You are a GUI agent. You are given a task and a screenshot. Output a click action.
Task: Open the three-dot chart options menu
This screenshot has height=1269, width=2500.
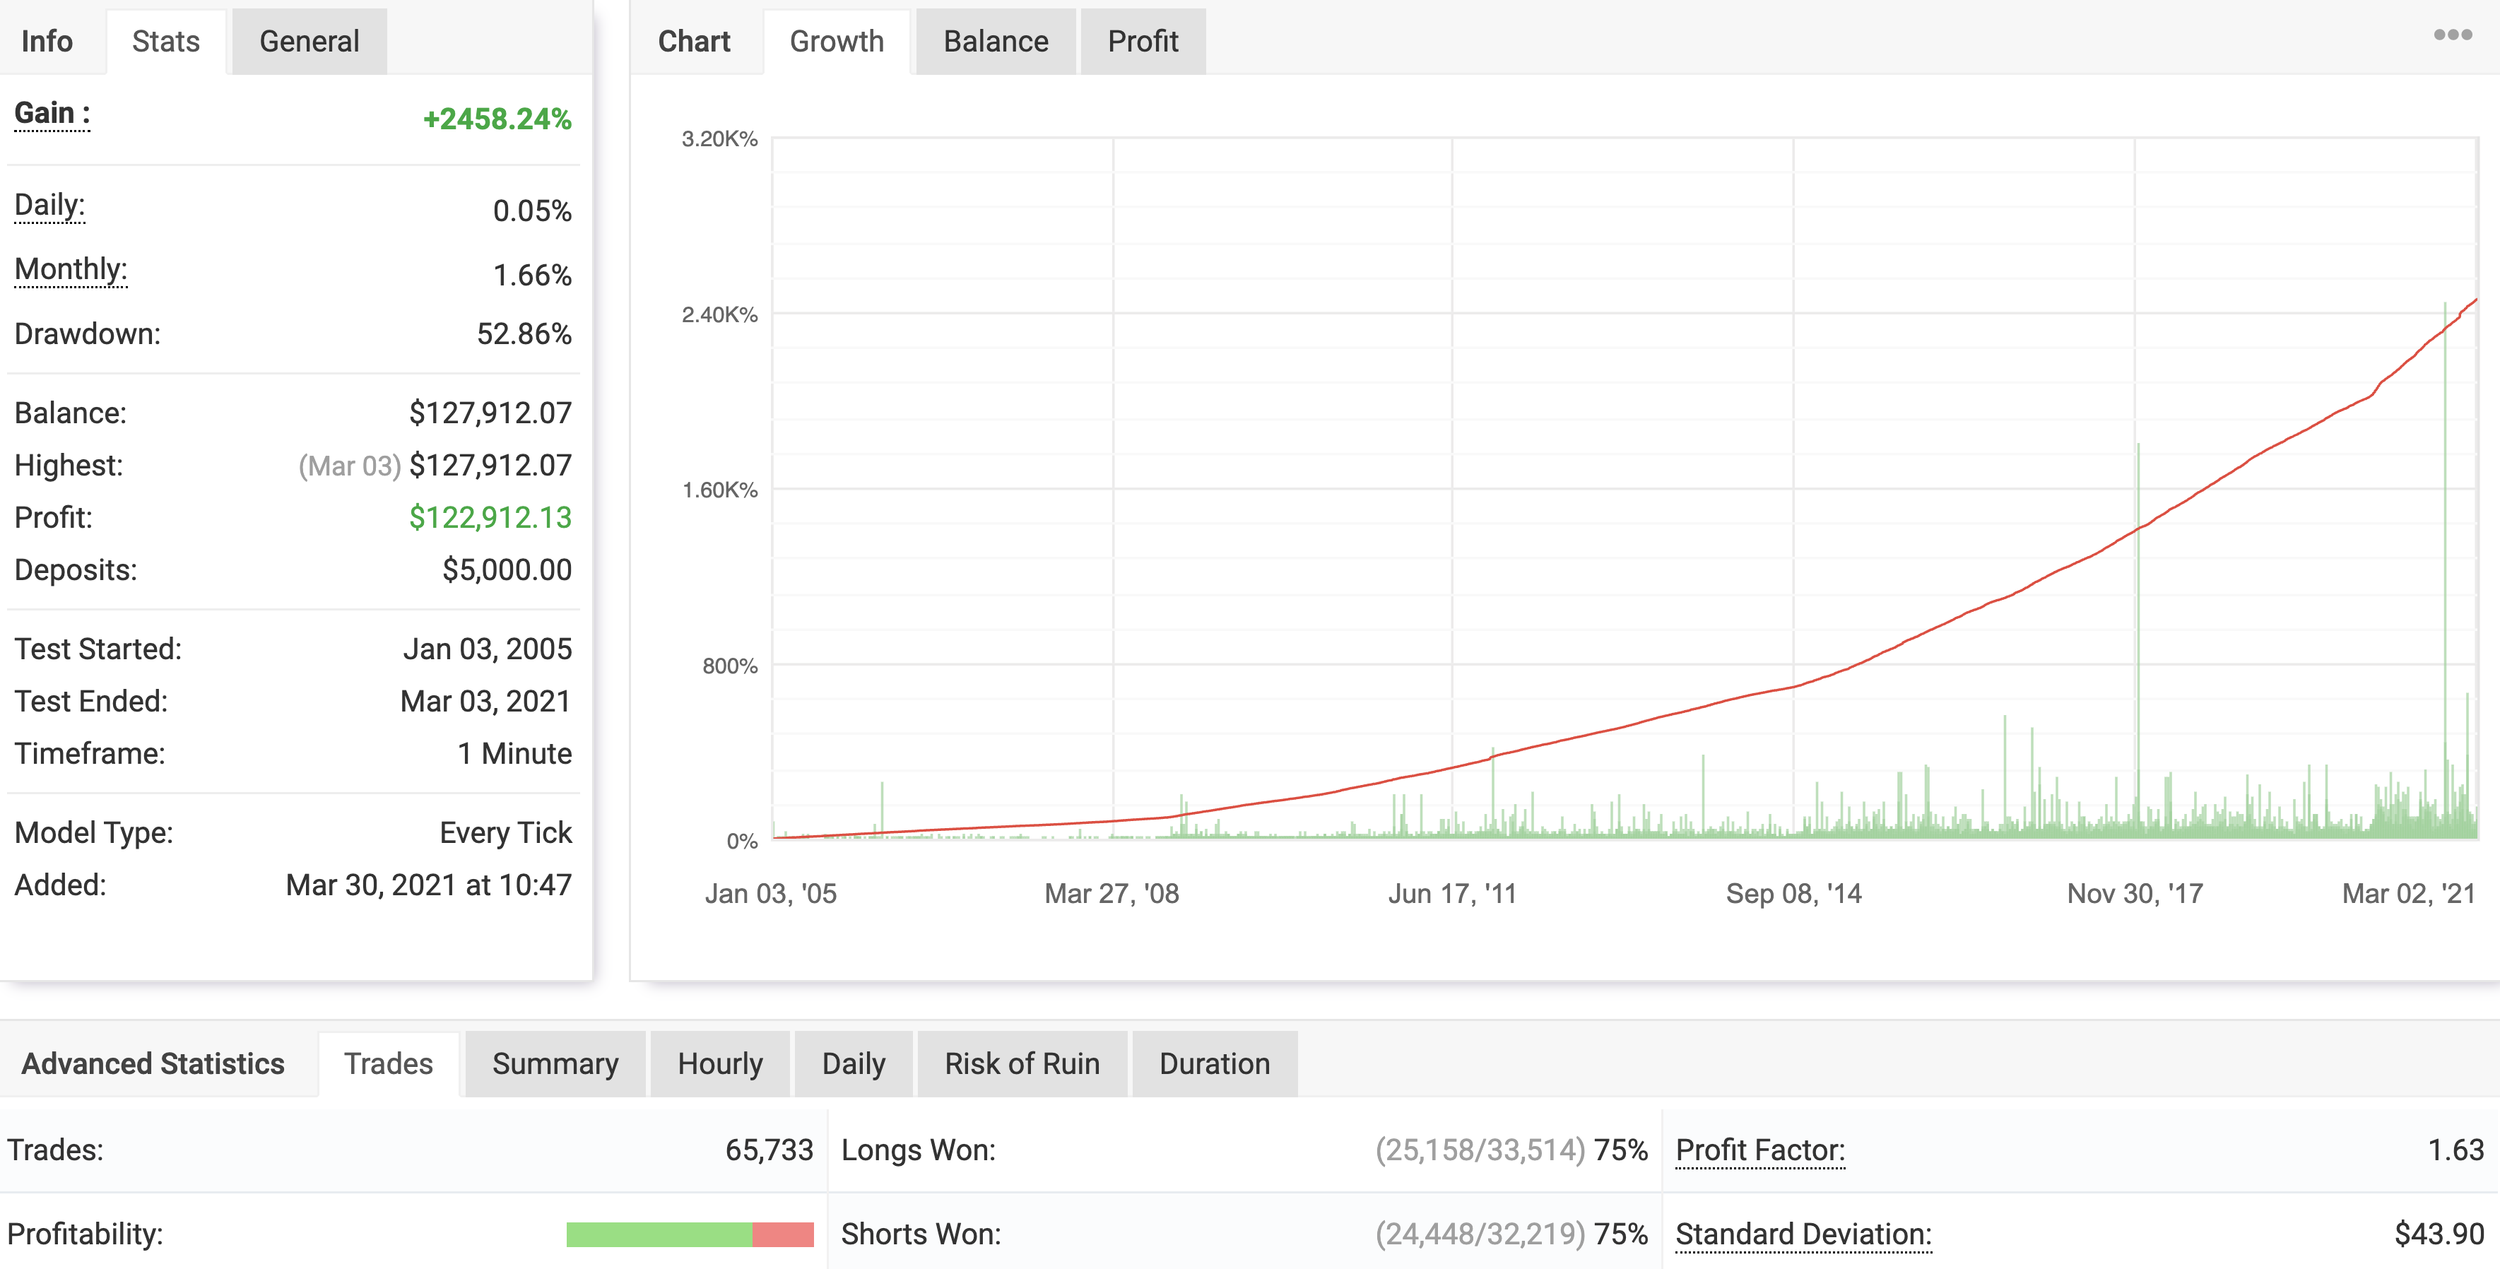[2452, 35]
